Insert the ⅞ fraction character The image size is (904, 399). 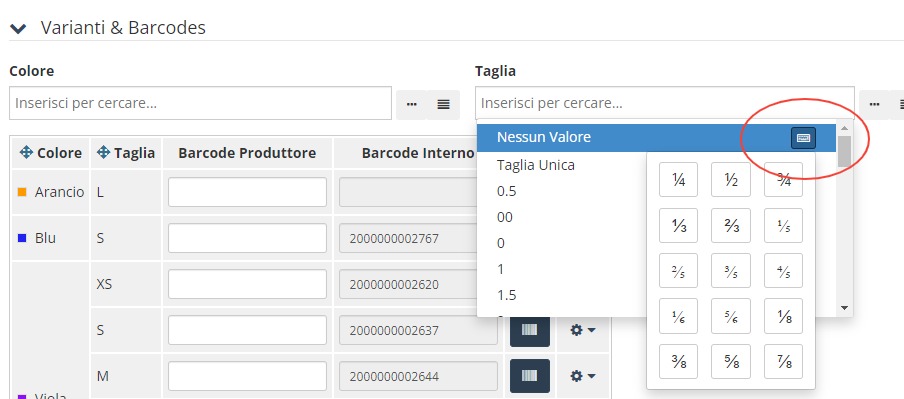pyautogui.click(x=784, y=362)
